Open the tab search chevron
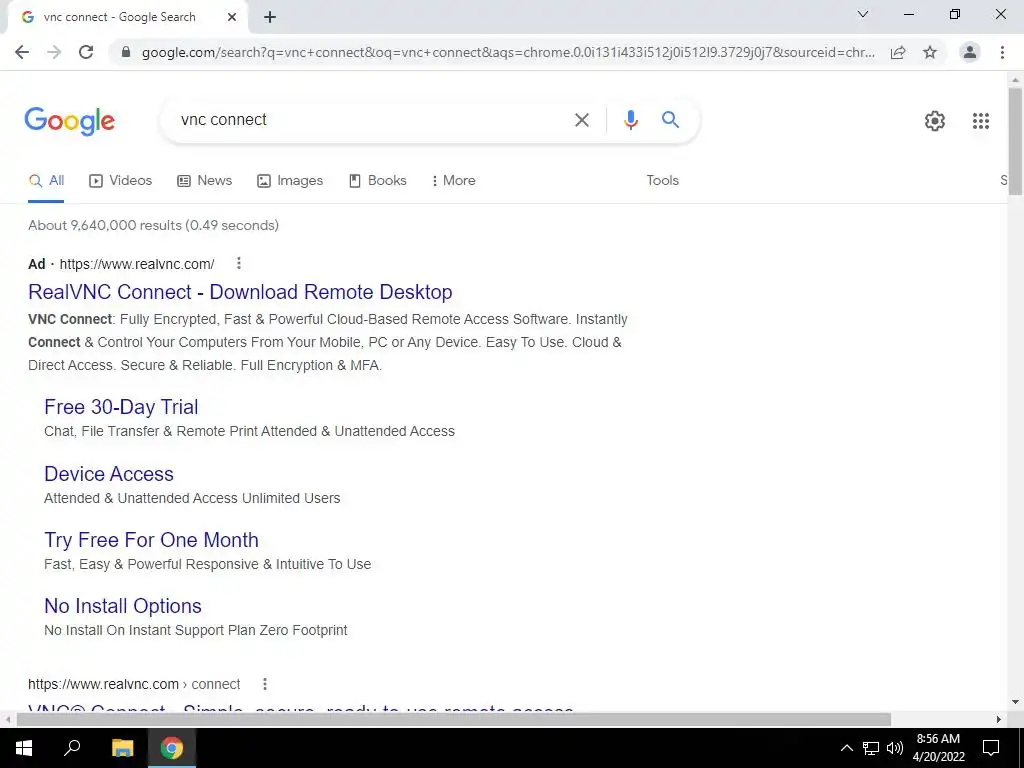Image resolution: width=1024 pixels, height=768 pixels. [x=863, y=14]
